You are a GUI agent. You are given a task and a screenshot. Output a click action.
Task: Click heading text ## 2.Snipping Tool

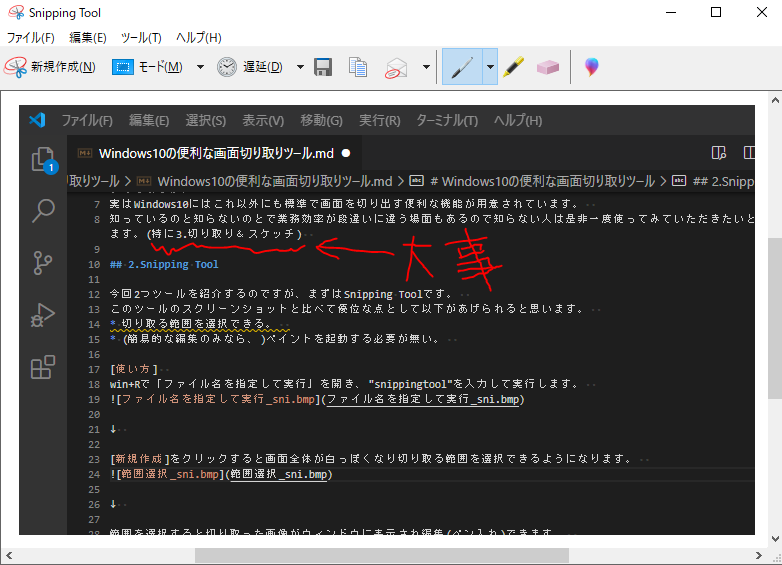click(164, 264)
